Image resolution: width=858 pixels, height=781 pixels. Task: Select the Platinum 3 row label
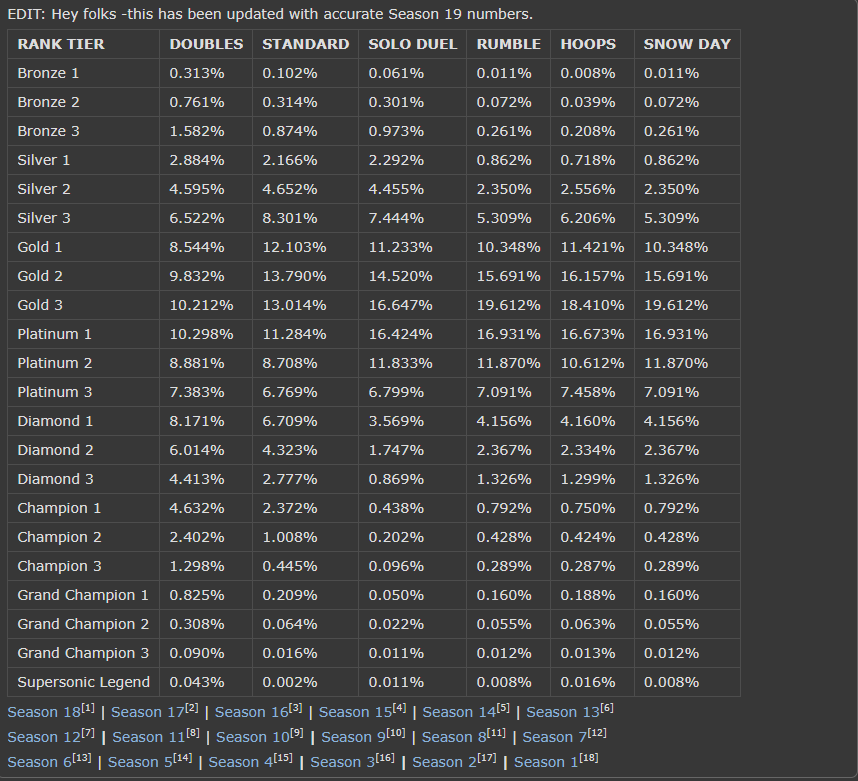(55, 392)
